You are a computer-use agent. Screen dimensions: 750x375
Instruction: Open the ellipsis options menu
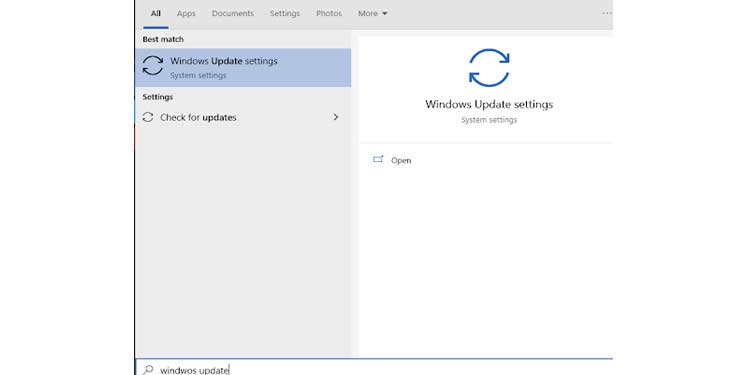click(607, 13)
